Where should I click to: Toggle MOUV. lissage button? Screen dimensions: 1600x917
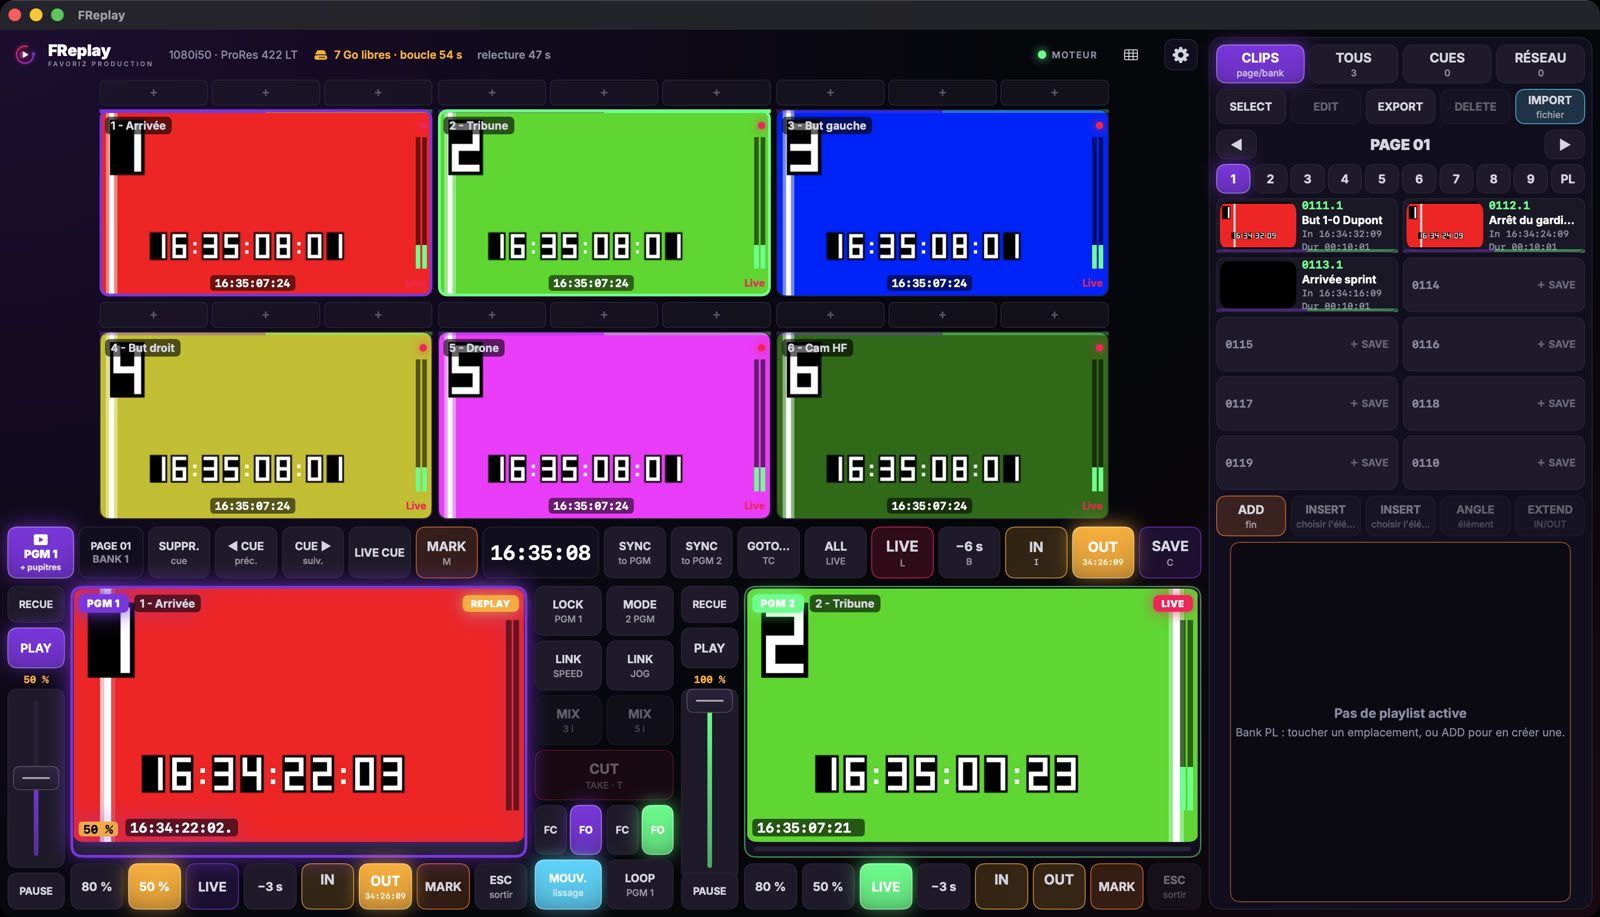pos(568,885)
